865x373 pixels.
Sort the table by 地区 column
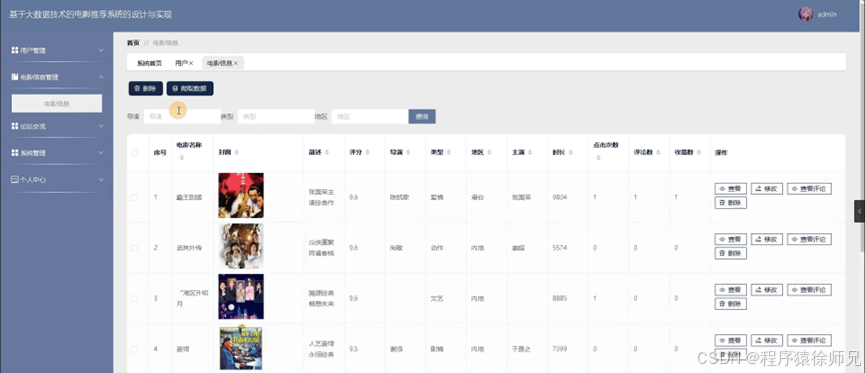coord(489,152)
